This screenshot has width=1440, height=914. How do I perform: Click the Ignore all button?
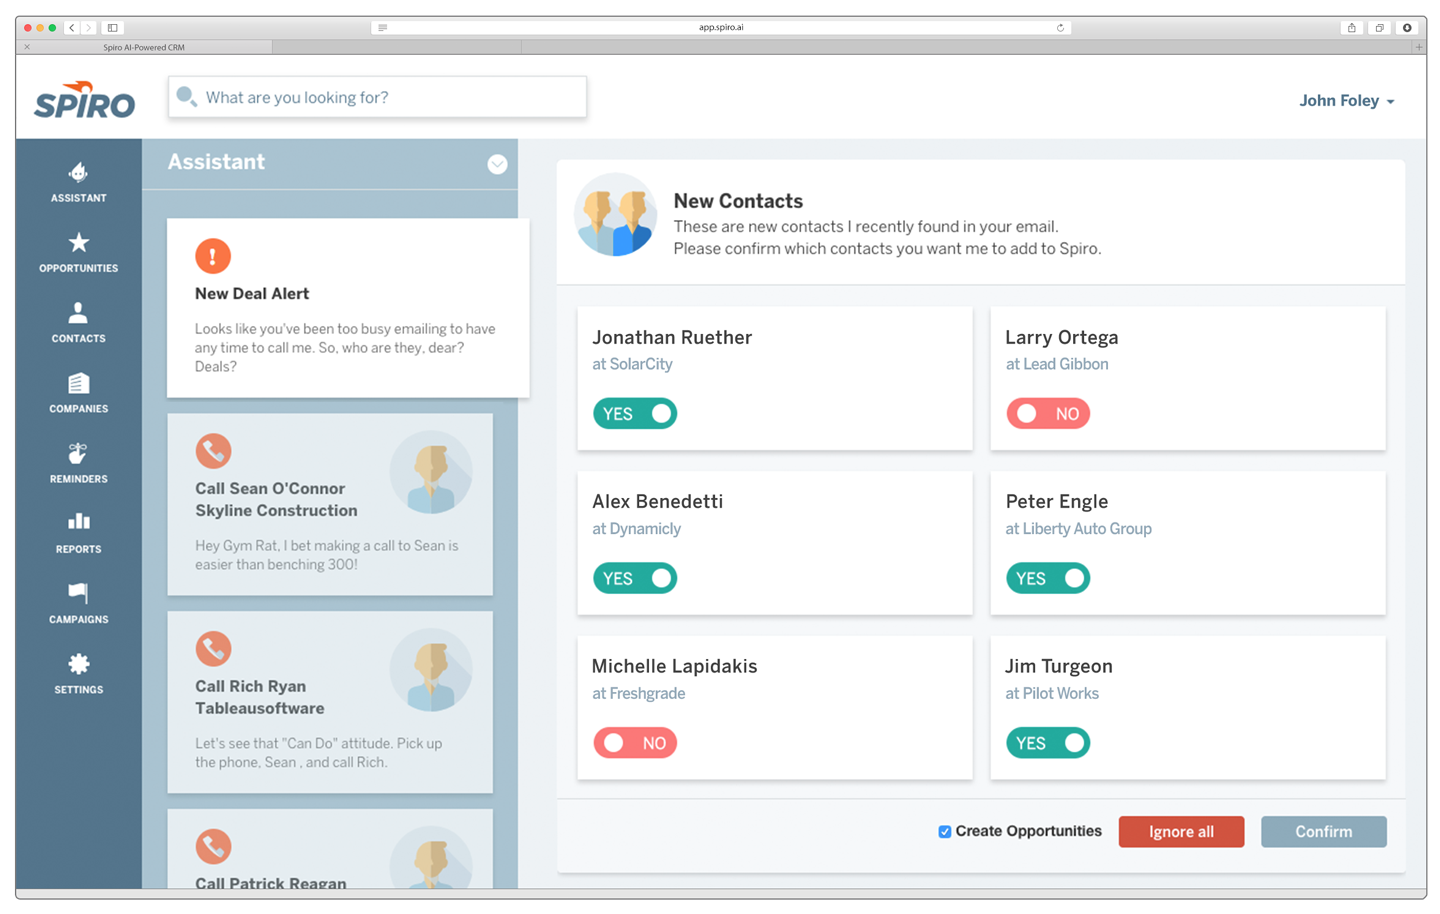[x=1181, y=832]
